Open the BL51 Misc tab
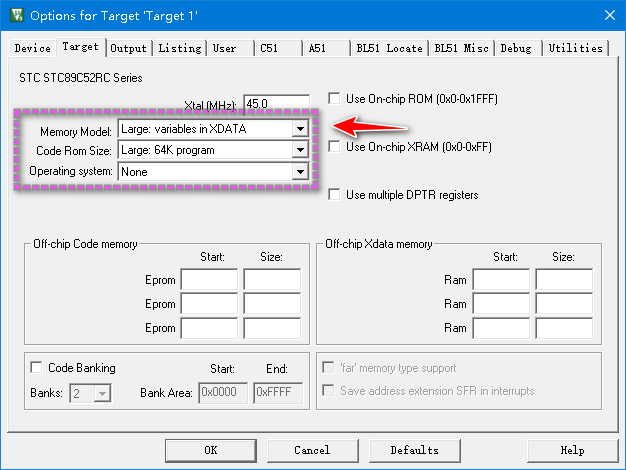Screen dimensions: 626x470 461,48
